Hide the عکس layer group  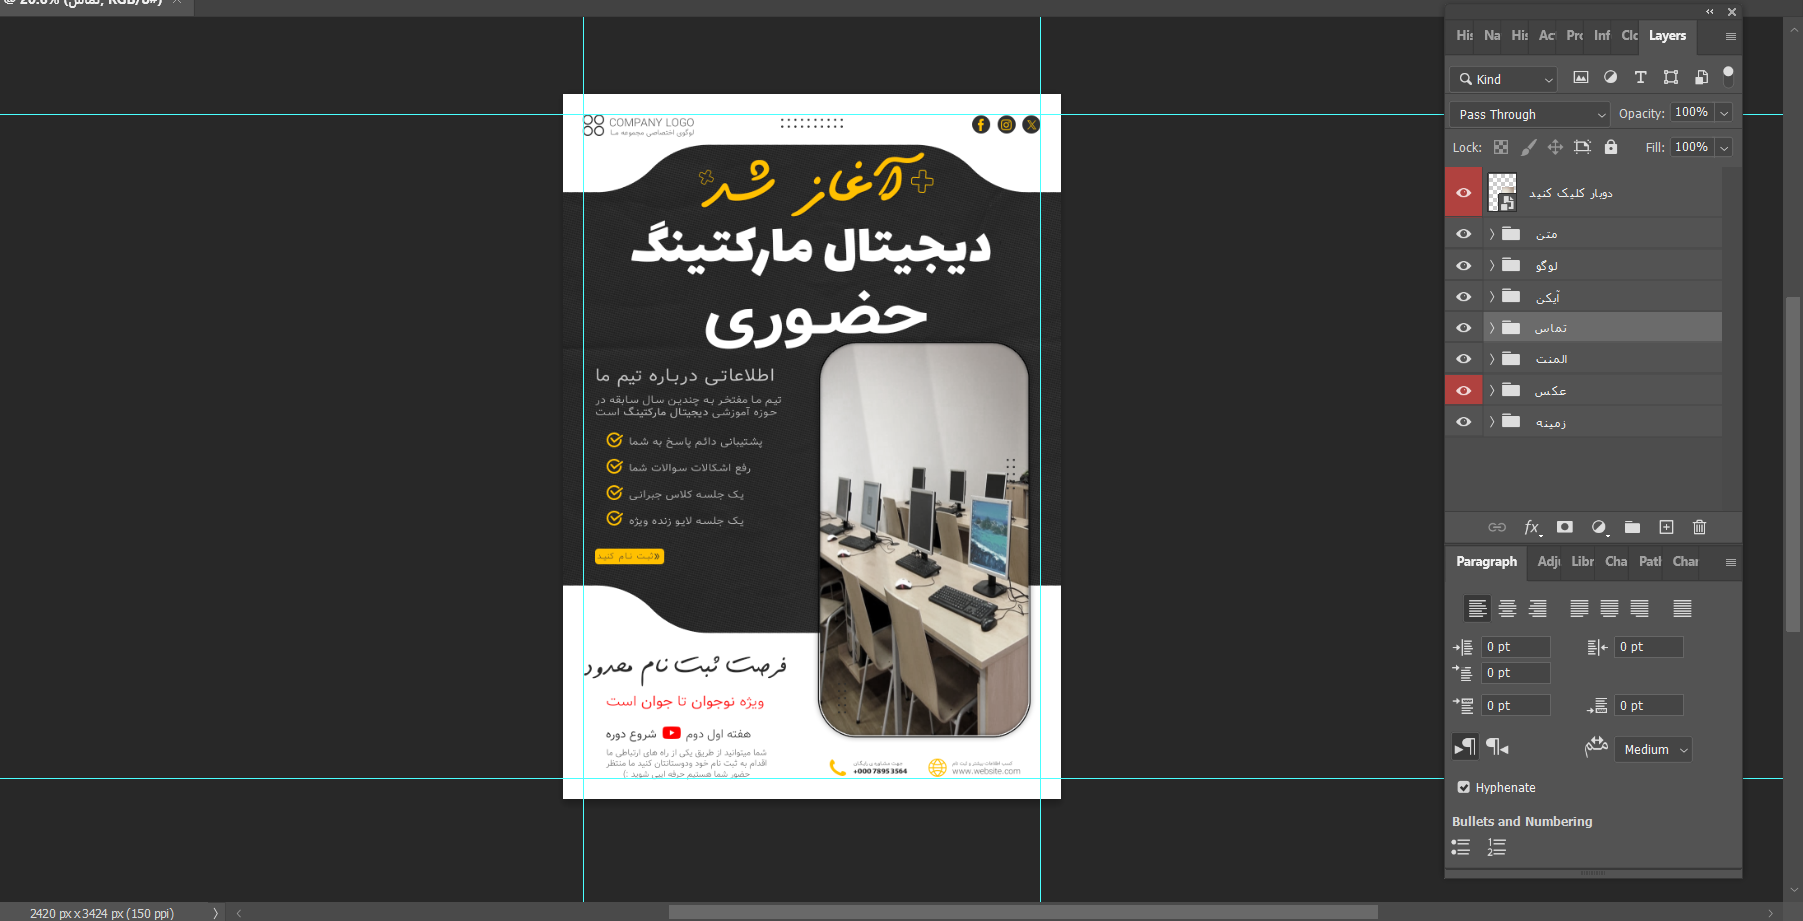(x=1463, y=390)
